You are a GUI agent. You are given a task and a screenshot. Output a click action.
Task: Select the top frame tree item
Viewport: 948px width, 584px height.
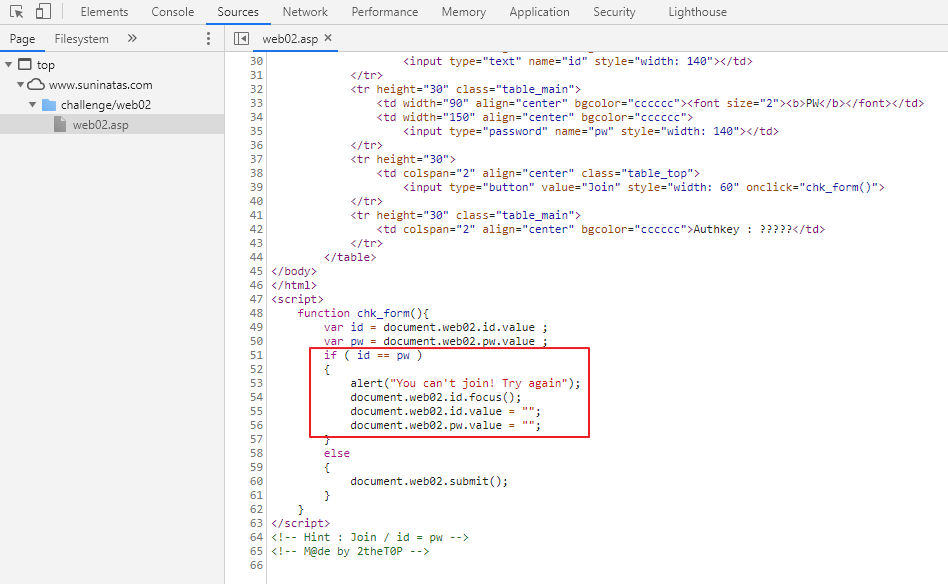pyautogui.click(x=45, y=65)
